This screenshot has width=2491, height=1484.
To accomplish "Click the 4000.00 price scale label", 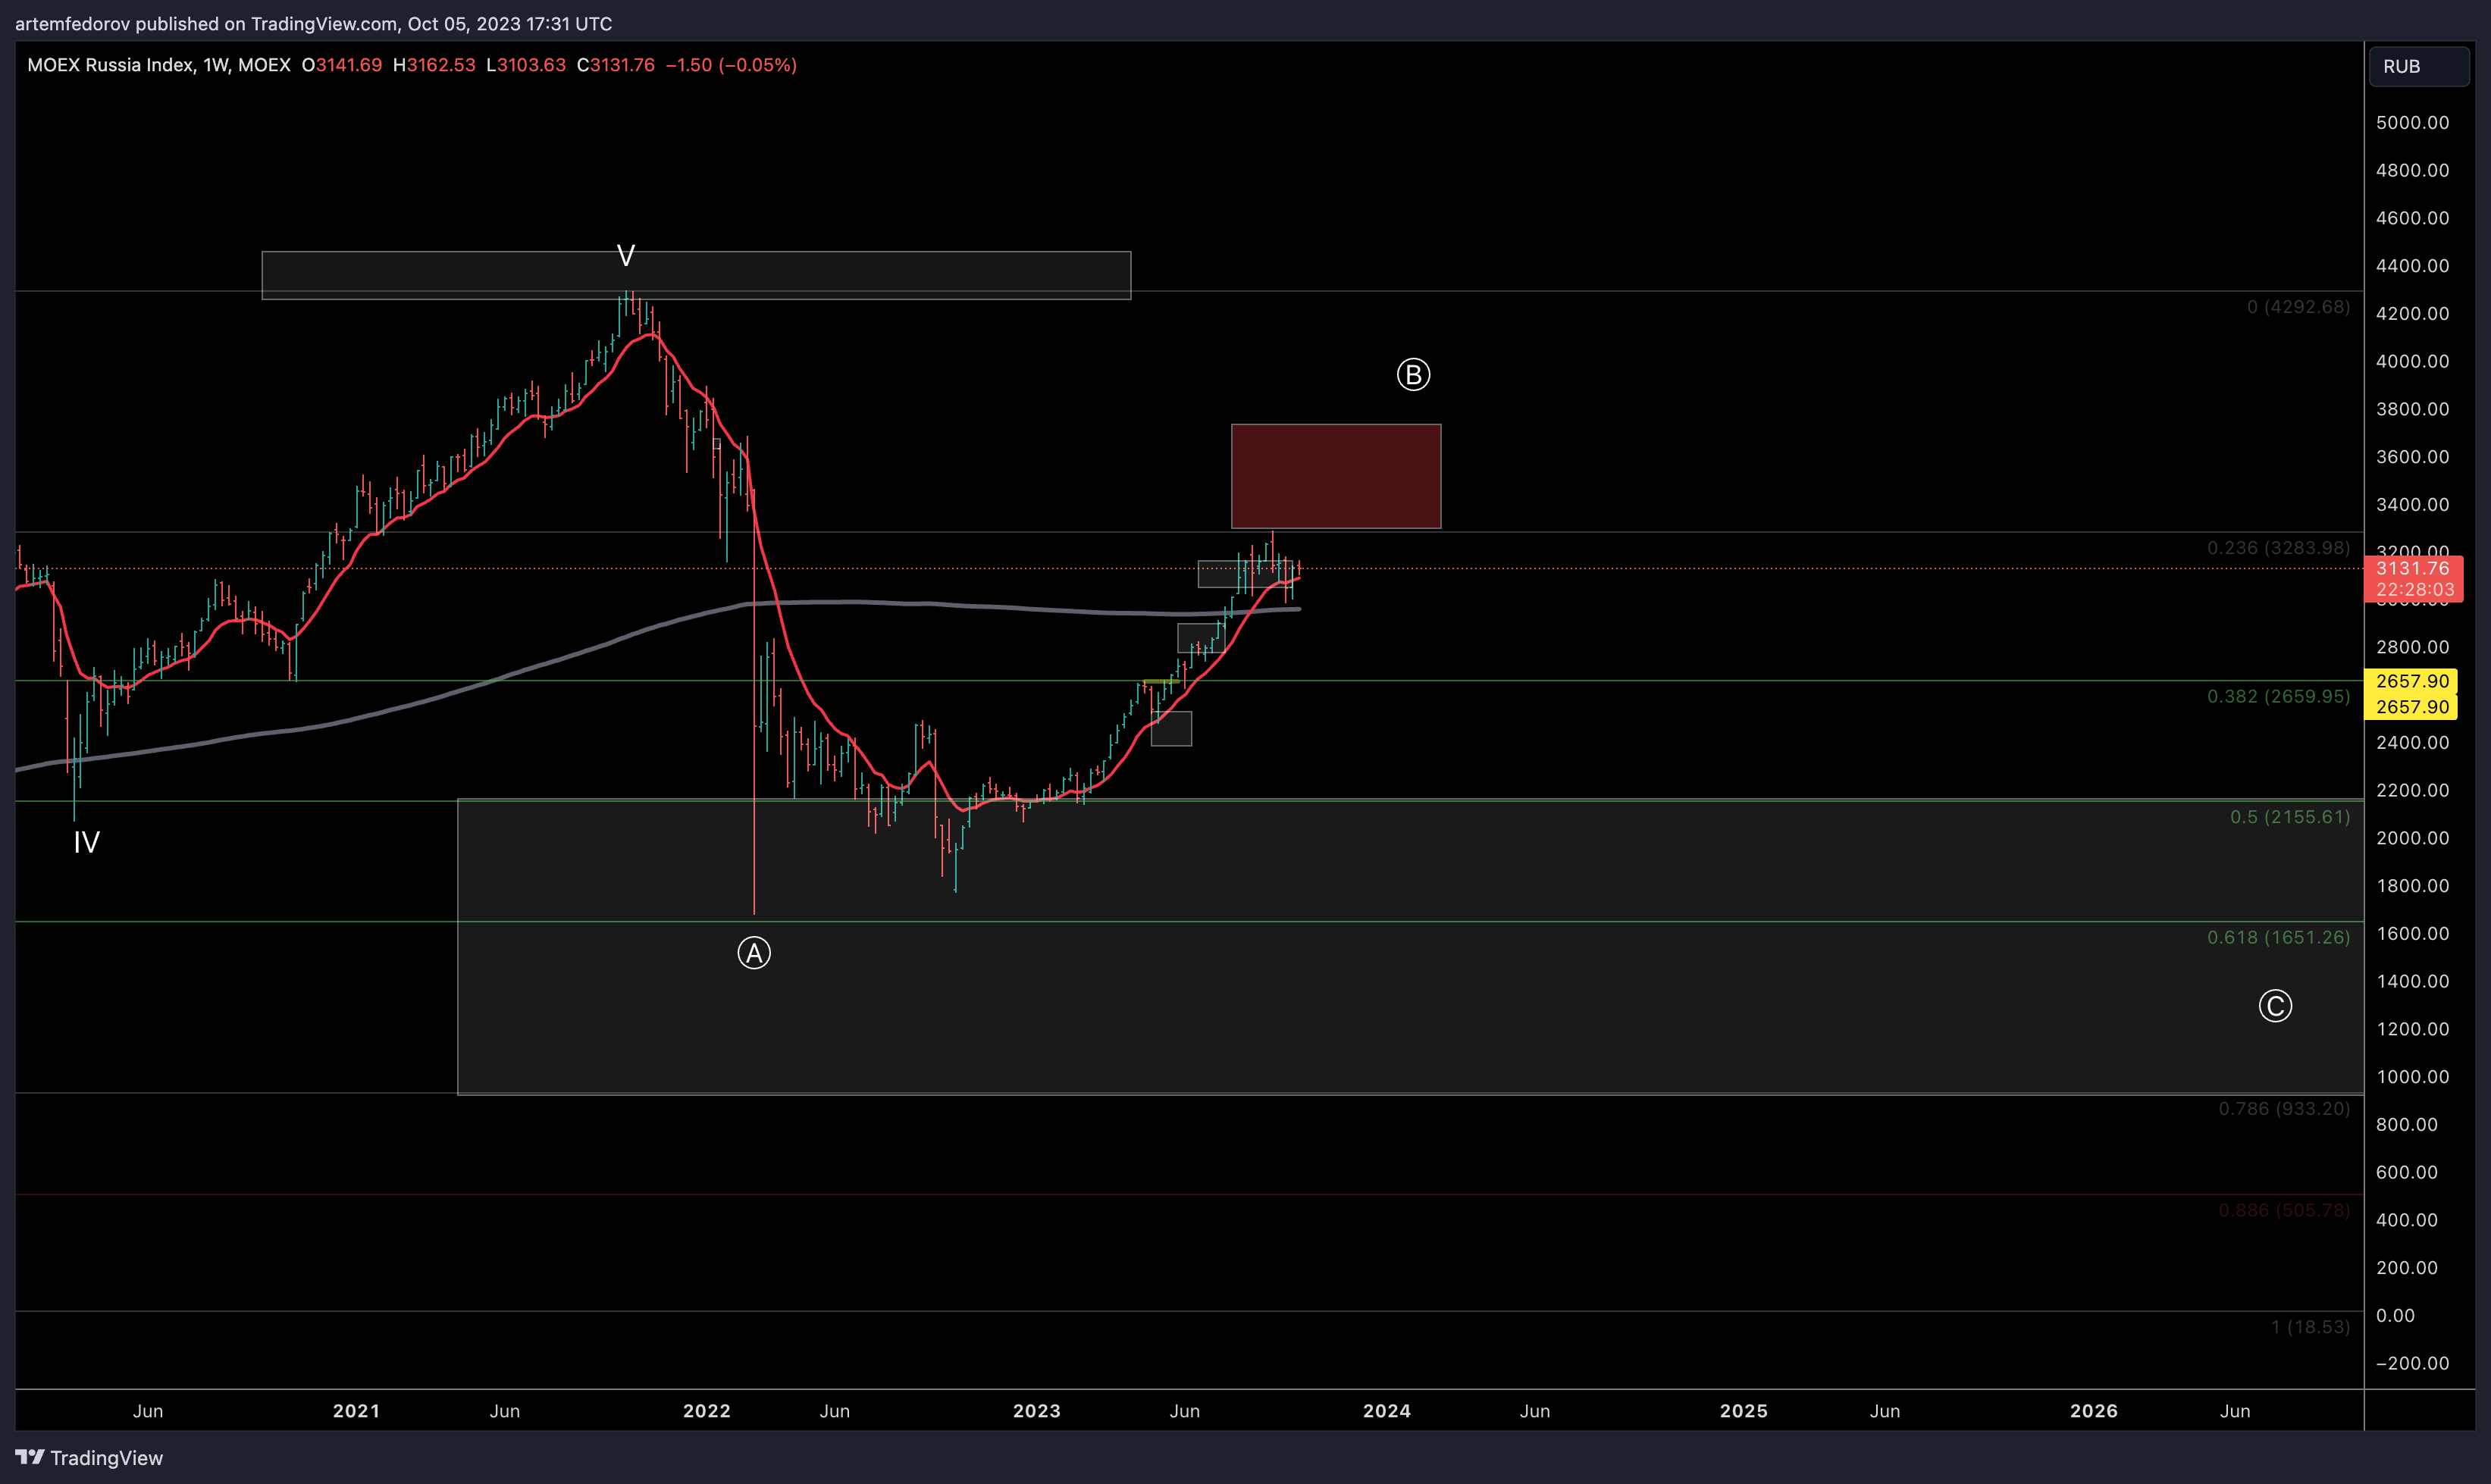I will click(2412, 361).
